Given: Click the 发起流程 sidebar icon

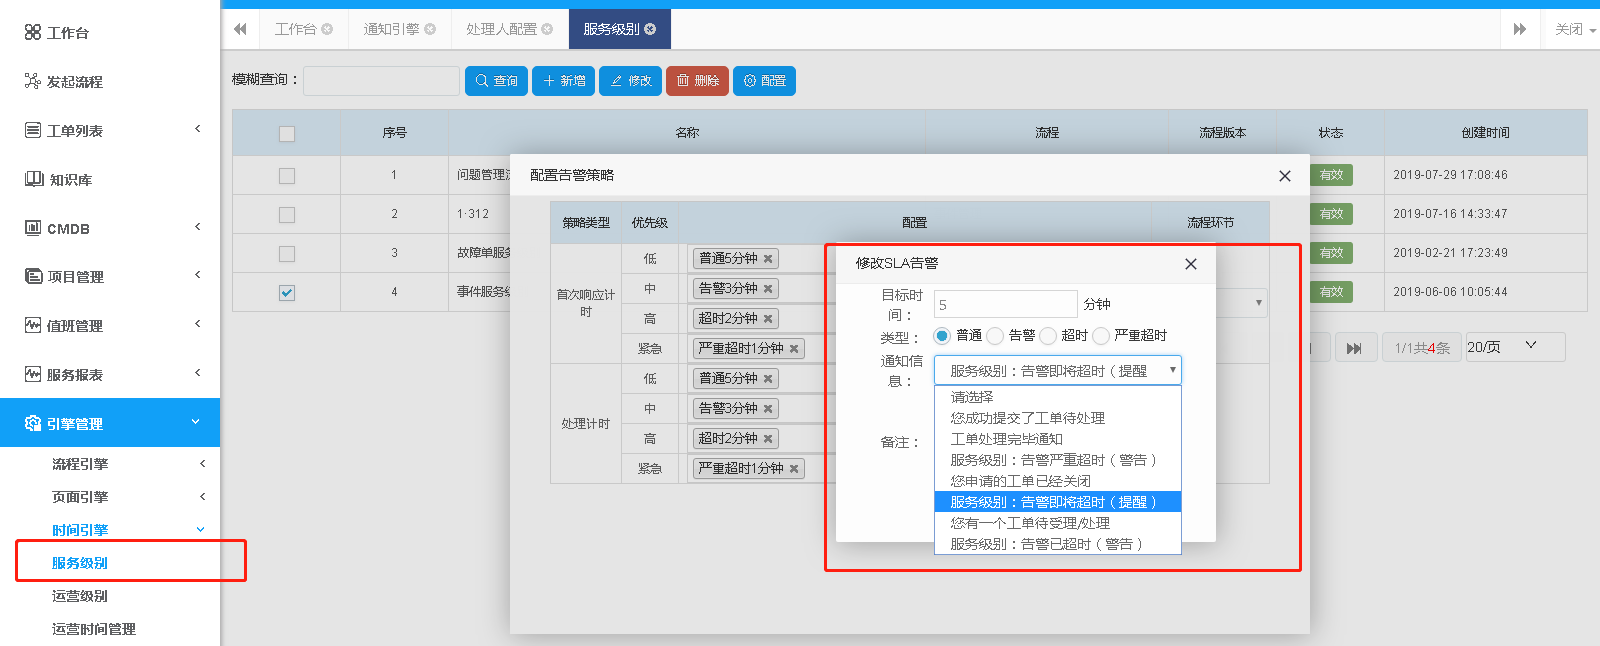Looking at the screenshot, I should pos(33,82).
